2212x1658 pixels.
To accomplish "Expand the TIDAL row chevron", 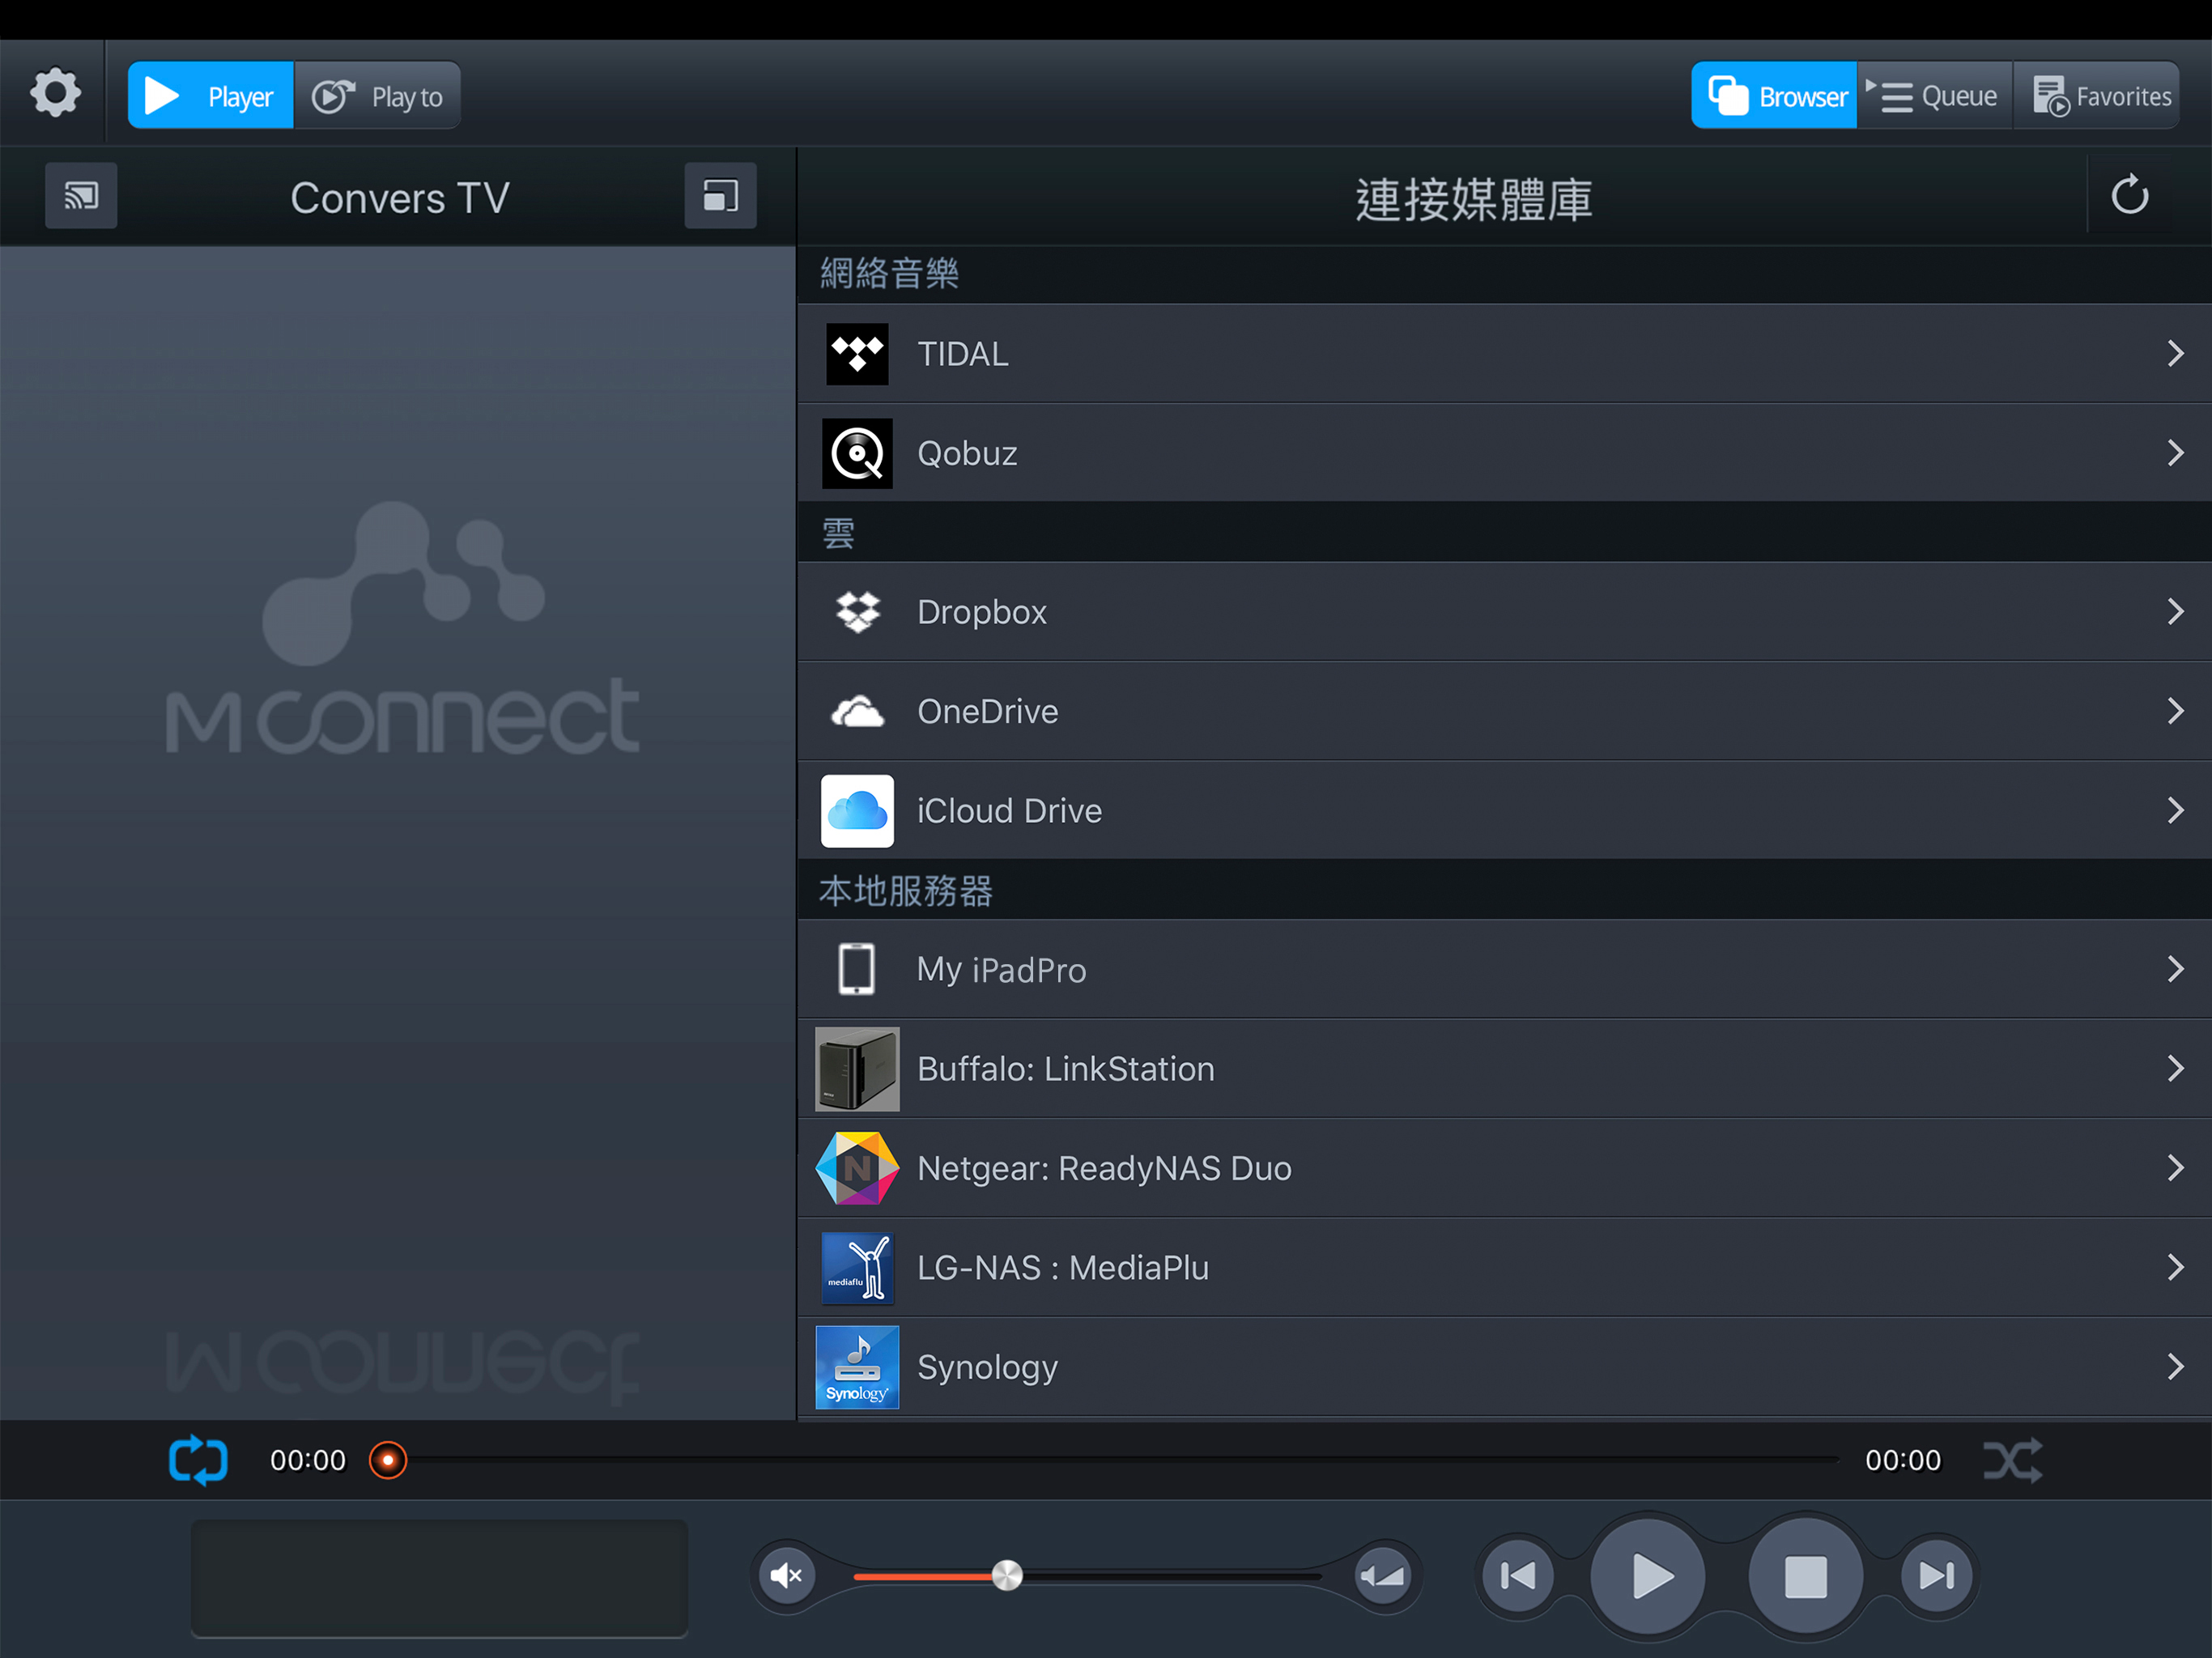I will click(2174, 354).
